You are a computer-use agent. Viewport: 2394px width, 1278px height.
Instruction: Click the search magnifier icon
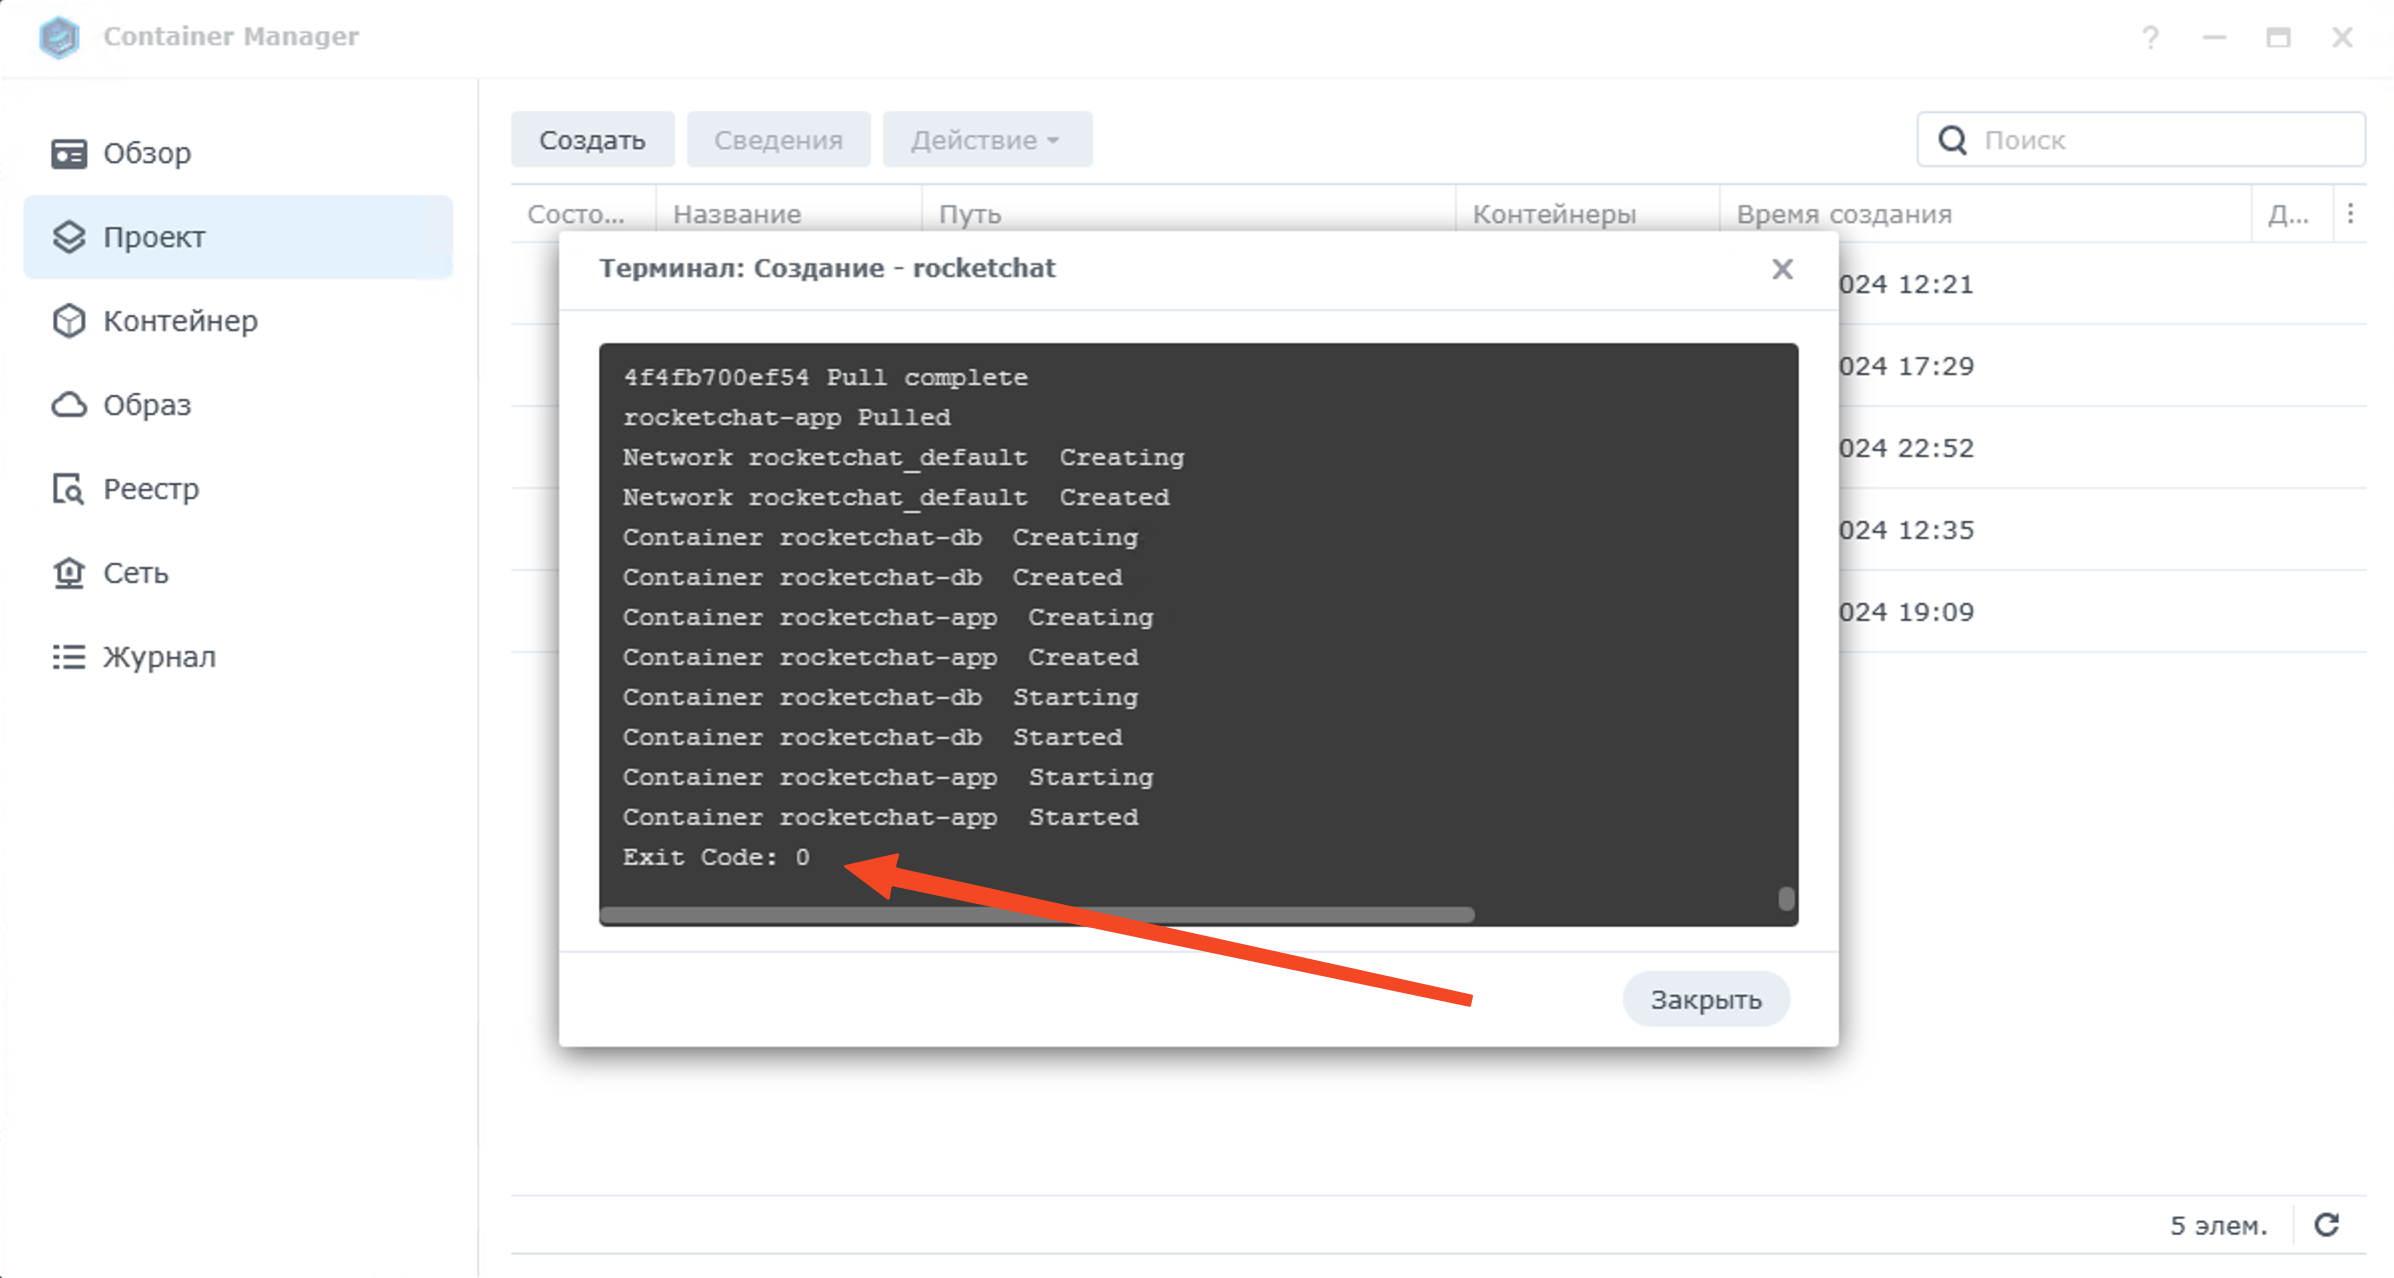[1952, 140]
